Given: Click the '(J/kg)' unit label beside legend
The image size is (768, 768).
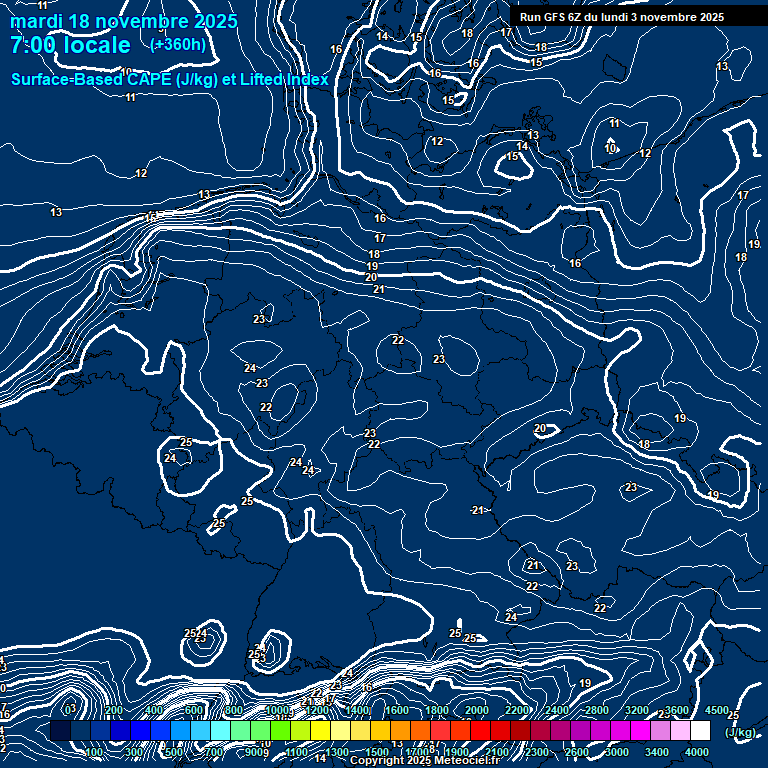Looking at the screenshot, I should (x=740, y=732).
